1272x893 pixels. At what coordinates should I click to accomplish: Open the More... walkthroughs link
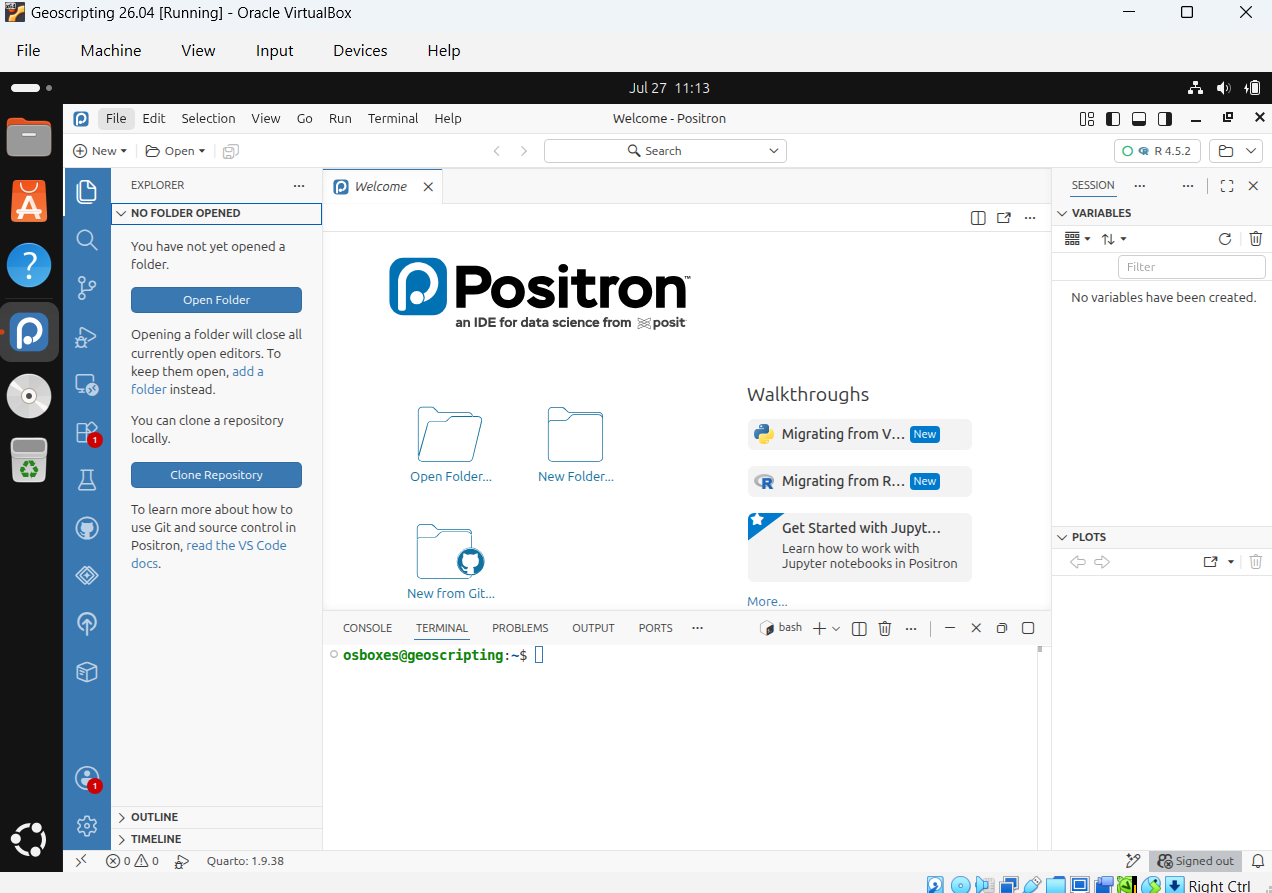pos(767,602)
